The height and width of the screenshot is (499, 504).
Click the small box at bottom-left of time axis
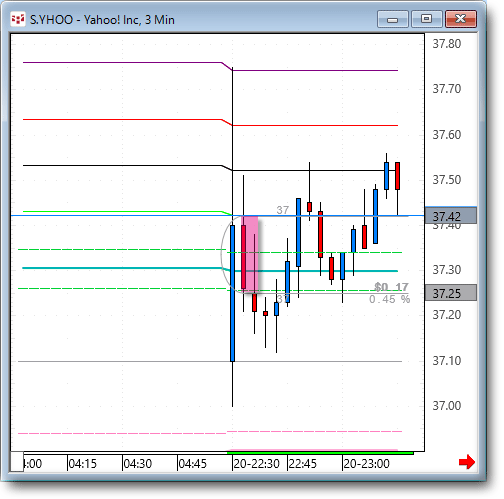17,462
